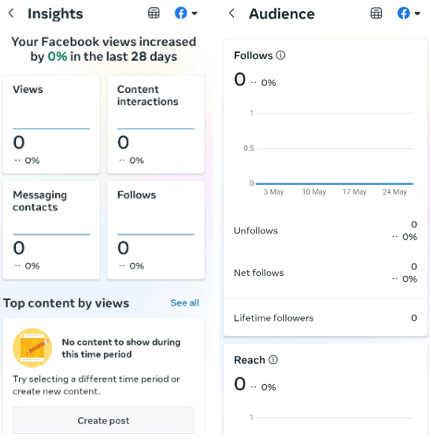Image resolution: width=431 pixels, height=440 pixels.
Task: Expand platform dropdown arrow in Audience header
Action: [x=417, y=14]
